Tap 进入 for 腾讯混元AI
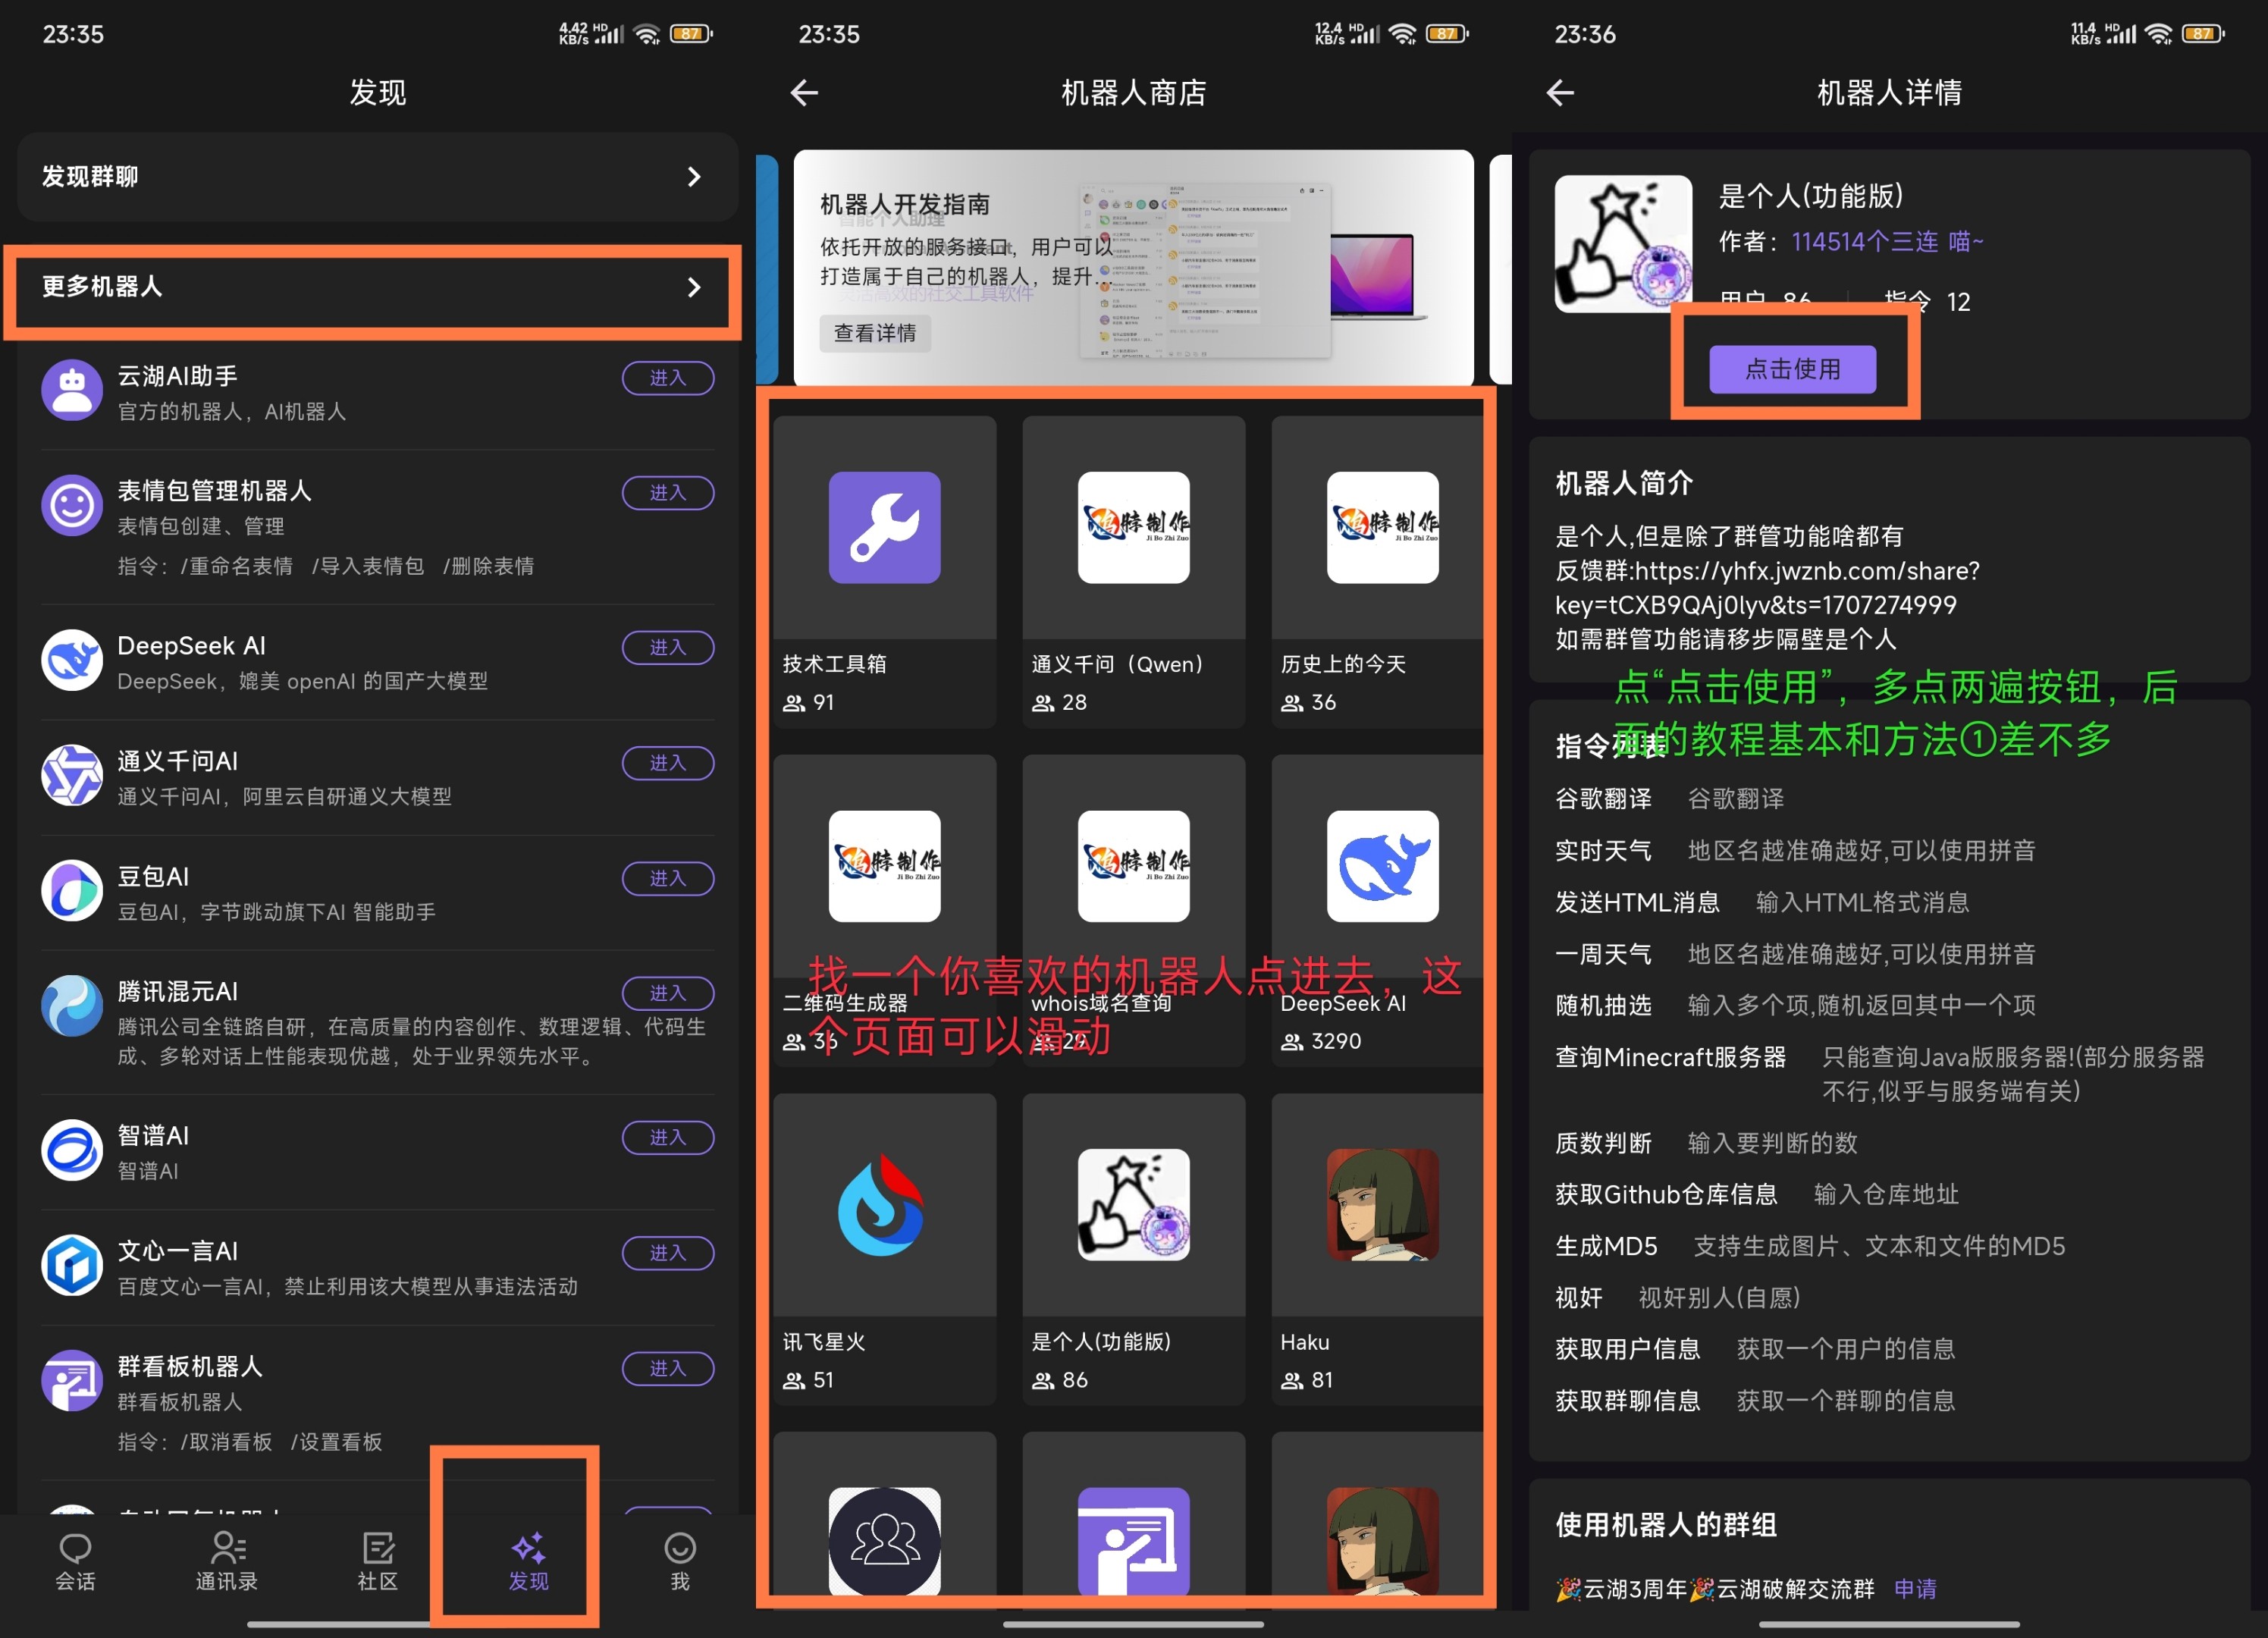 [x=667, y=993]
